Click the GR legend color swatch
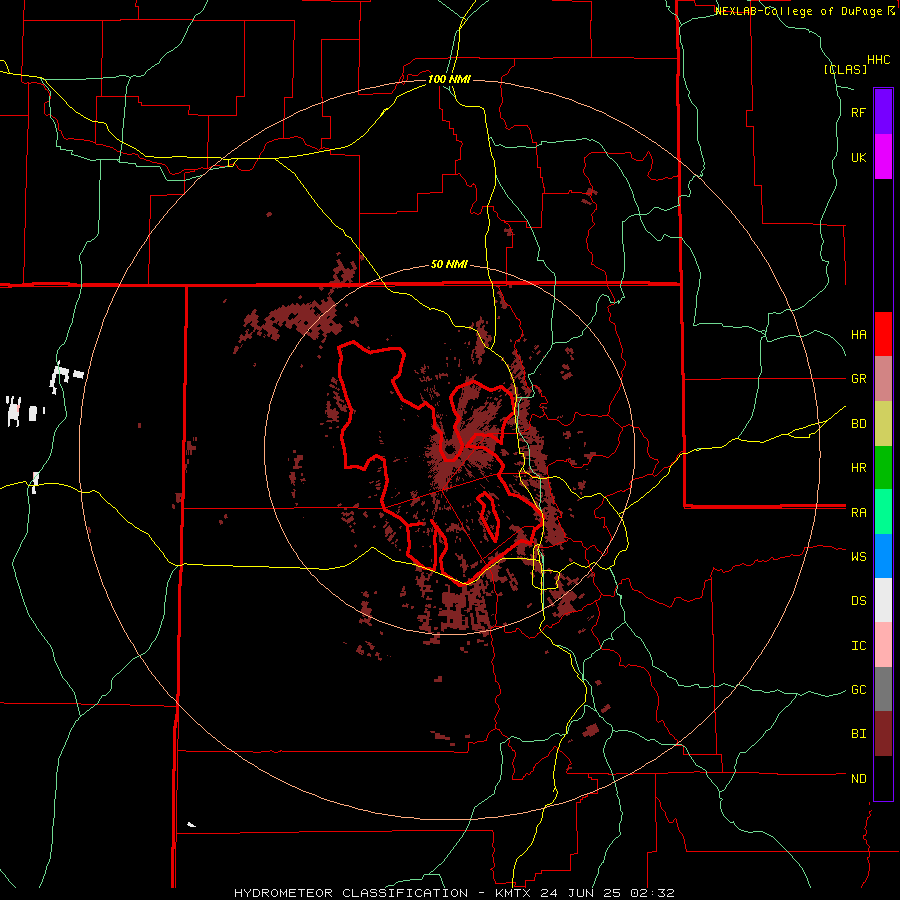Viewport: 900px width, 900px height. click(x=883, y=379)
